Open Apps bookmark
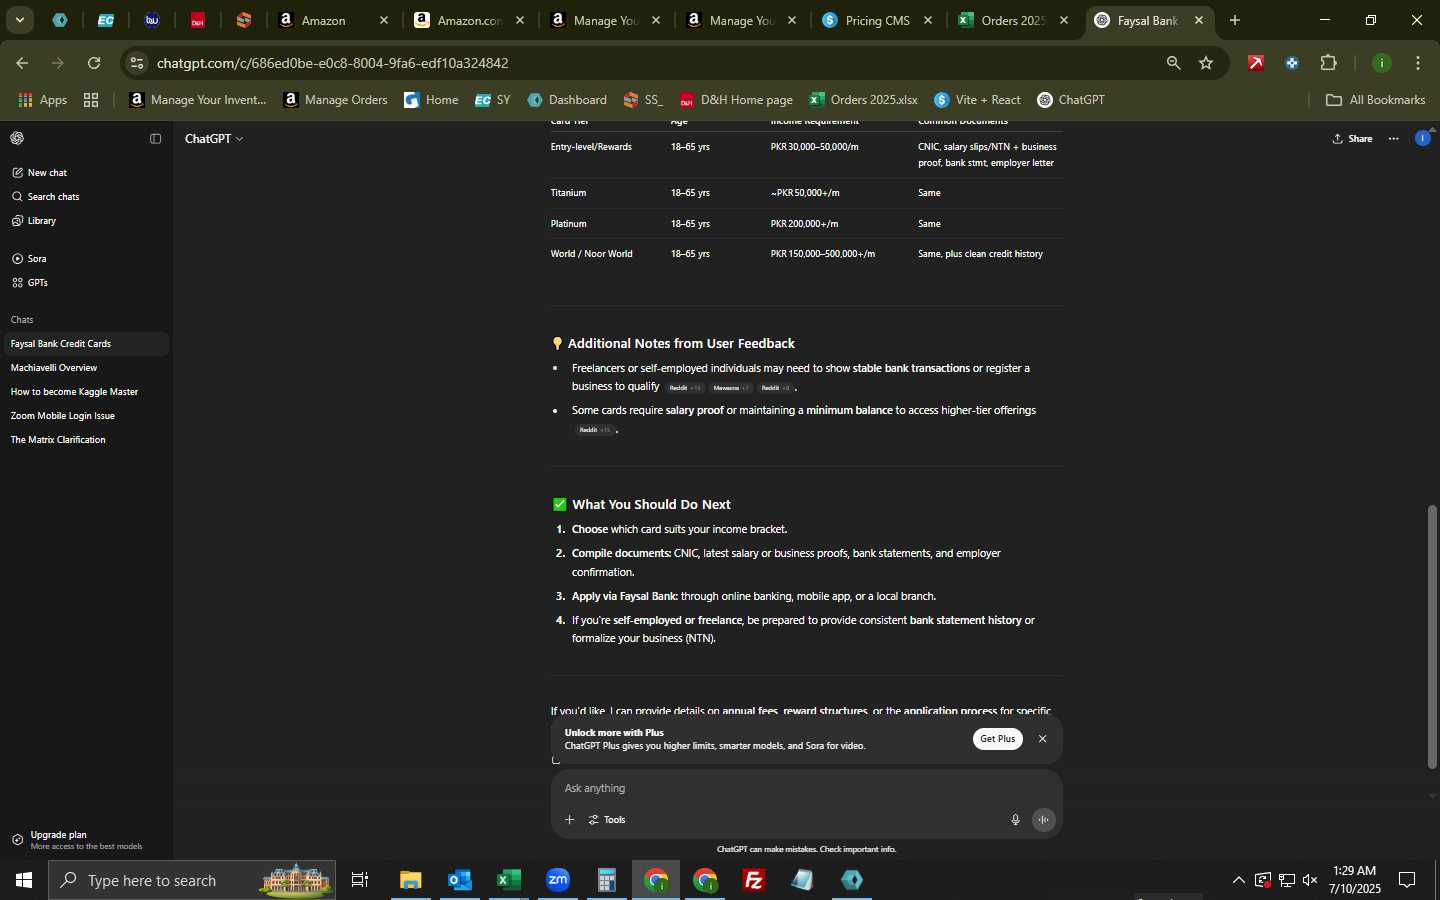1440x900 pixels. click(43, 100)
